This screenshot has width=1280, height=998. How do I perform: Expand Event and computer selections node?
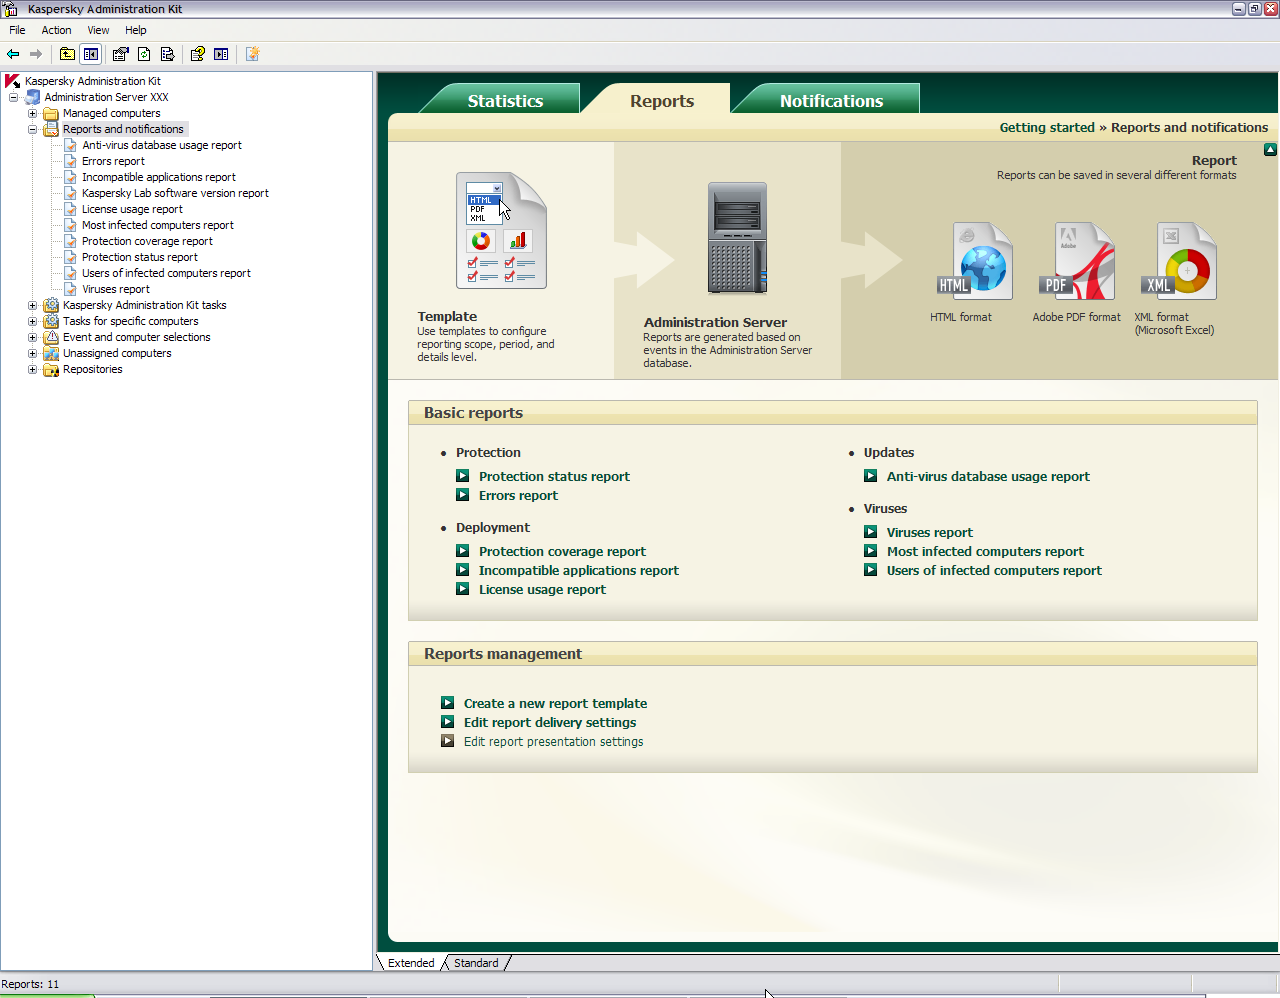tap(32, 337)
